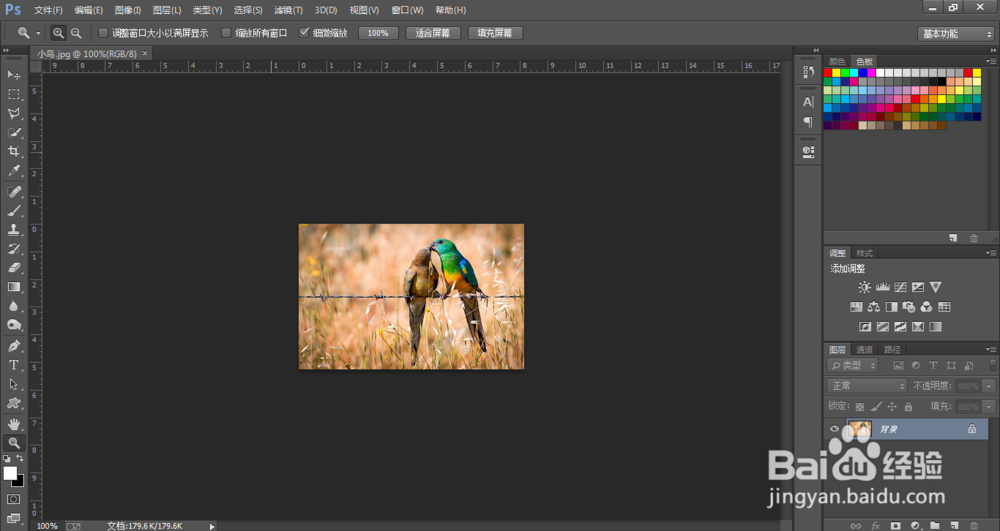
Task: Add a Photo Filter adjustment
Action: click(909, 307)
